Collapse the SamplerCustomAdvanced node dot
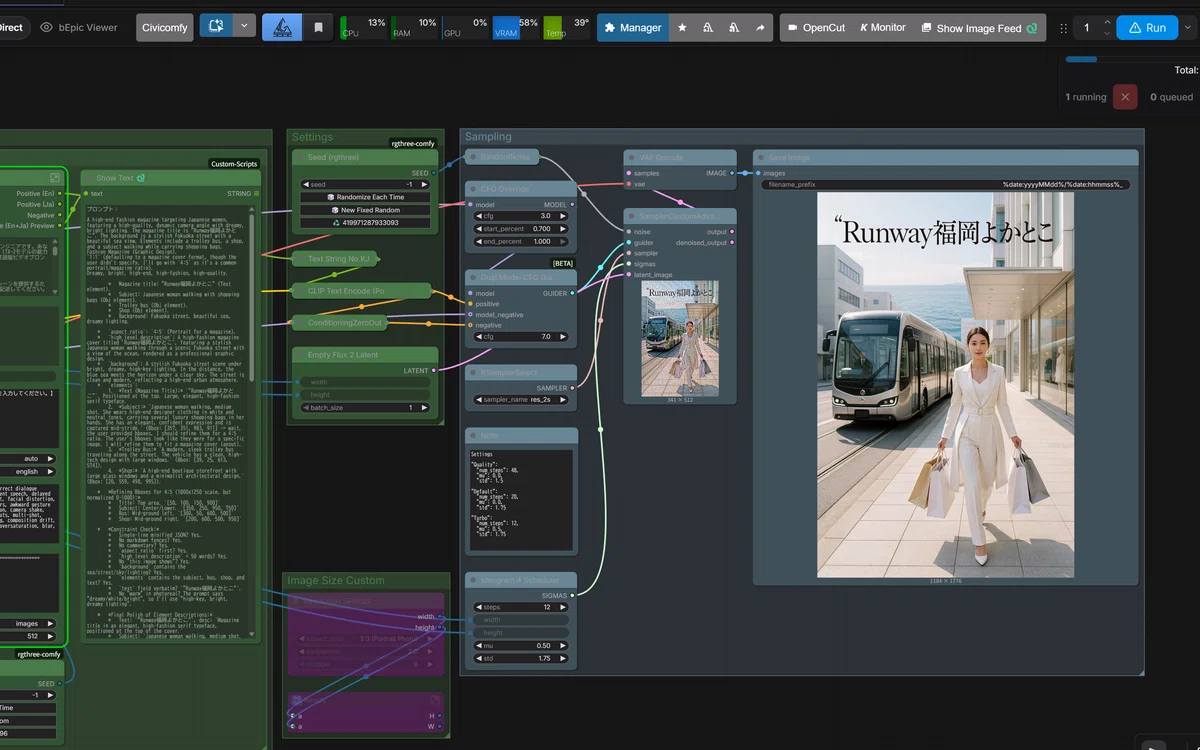The width and height of the screenshot is (1200, 750). [632, 216]
